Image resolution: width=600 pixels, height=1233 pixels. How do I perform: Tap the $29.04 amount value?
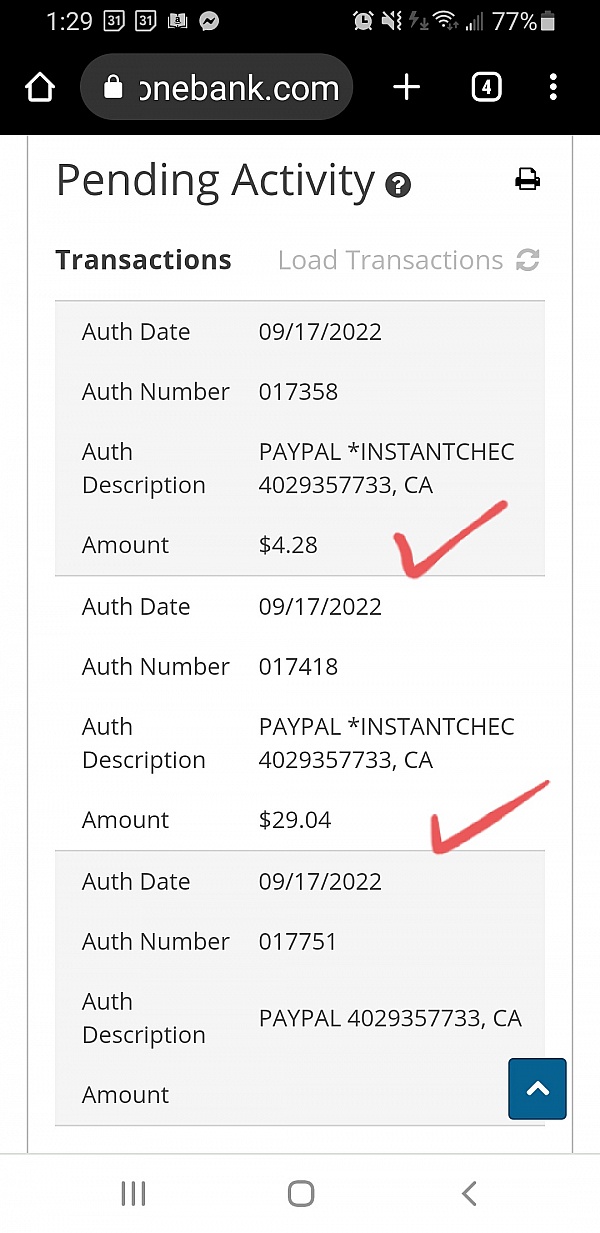pos(295,820)
